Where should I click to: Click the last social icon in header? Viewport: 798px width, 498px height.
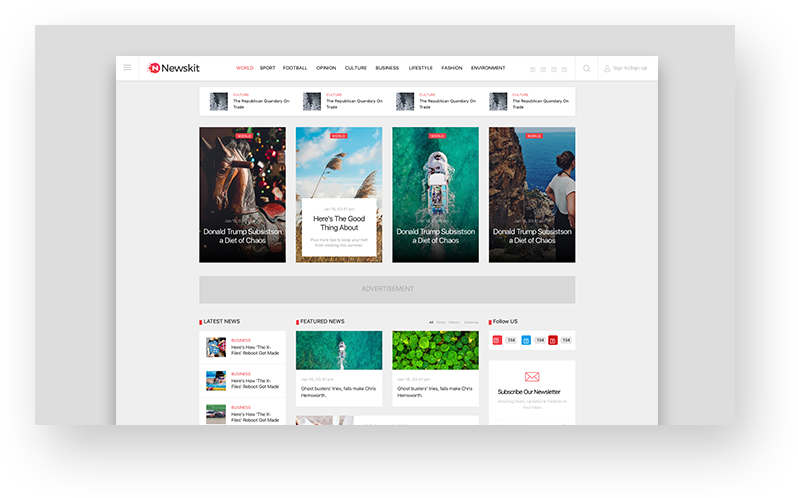coord(565,69)
